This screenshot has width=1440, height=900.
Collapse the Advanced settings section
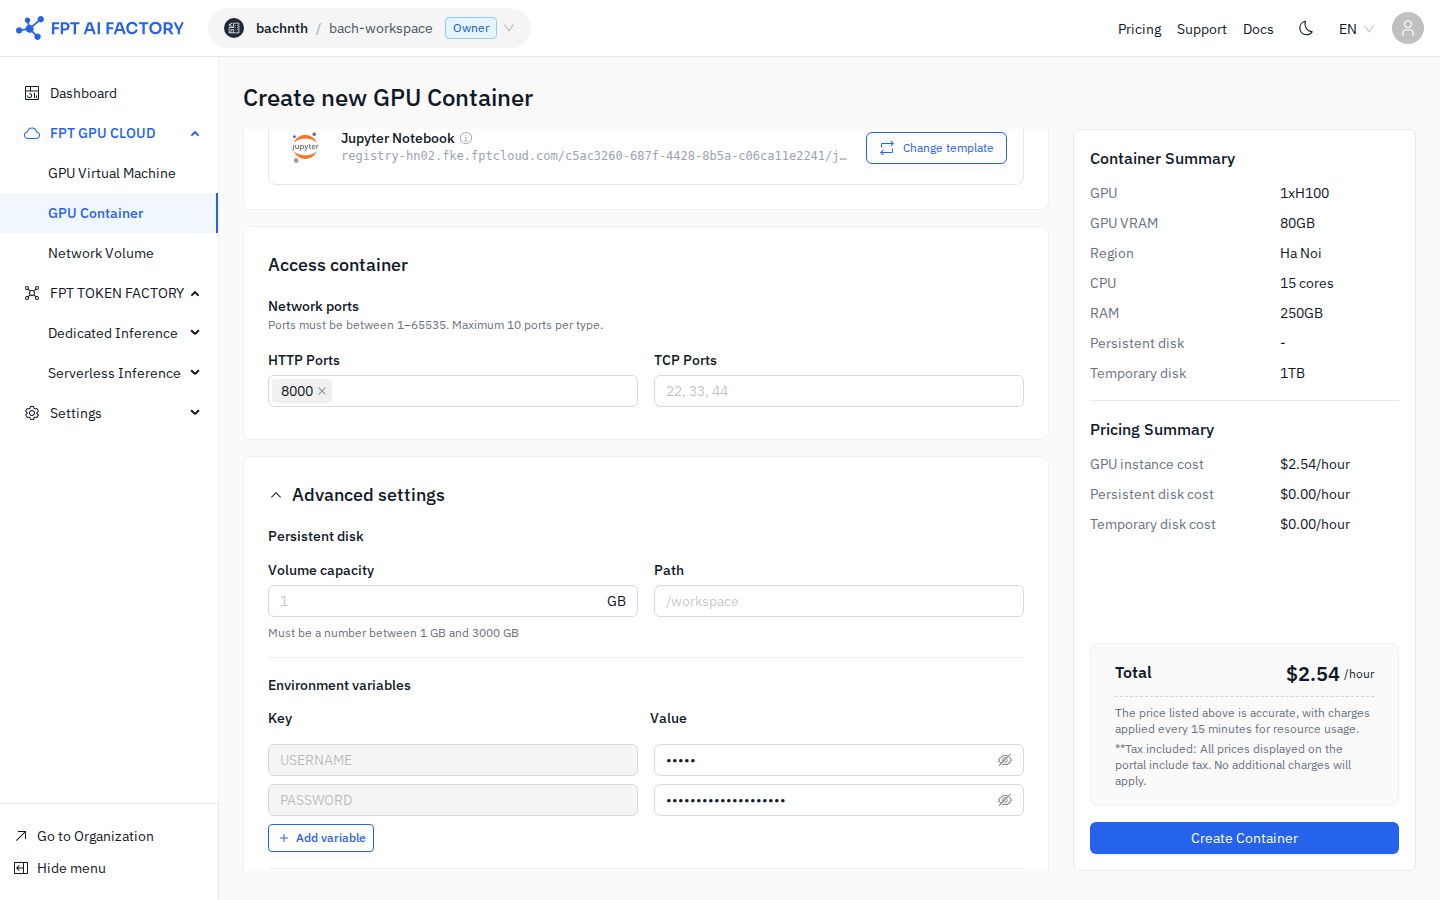276,495
